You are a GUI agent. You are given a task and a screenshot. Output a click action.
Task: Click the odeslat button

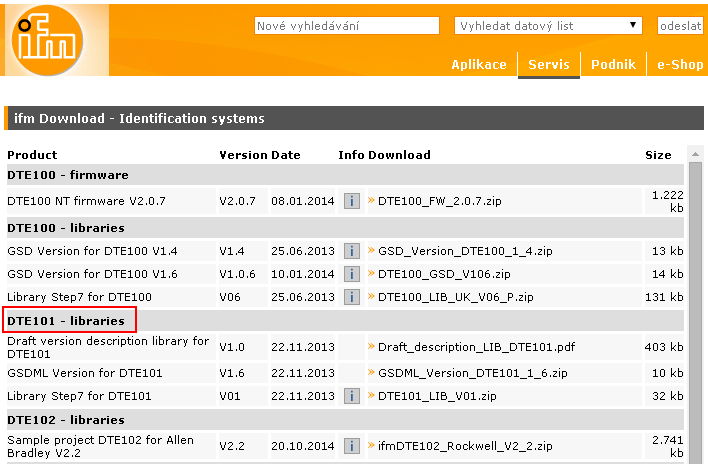(x=680, y=26)
